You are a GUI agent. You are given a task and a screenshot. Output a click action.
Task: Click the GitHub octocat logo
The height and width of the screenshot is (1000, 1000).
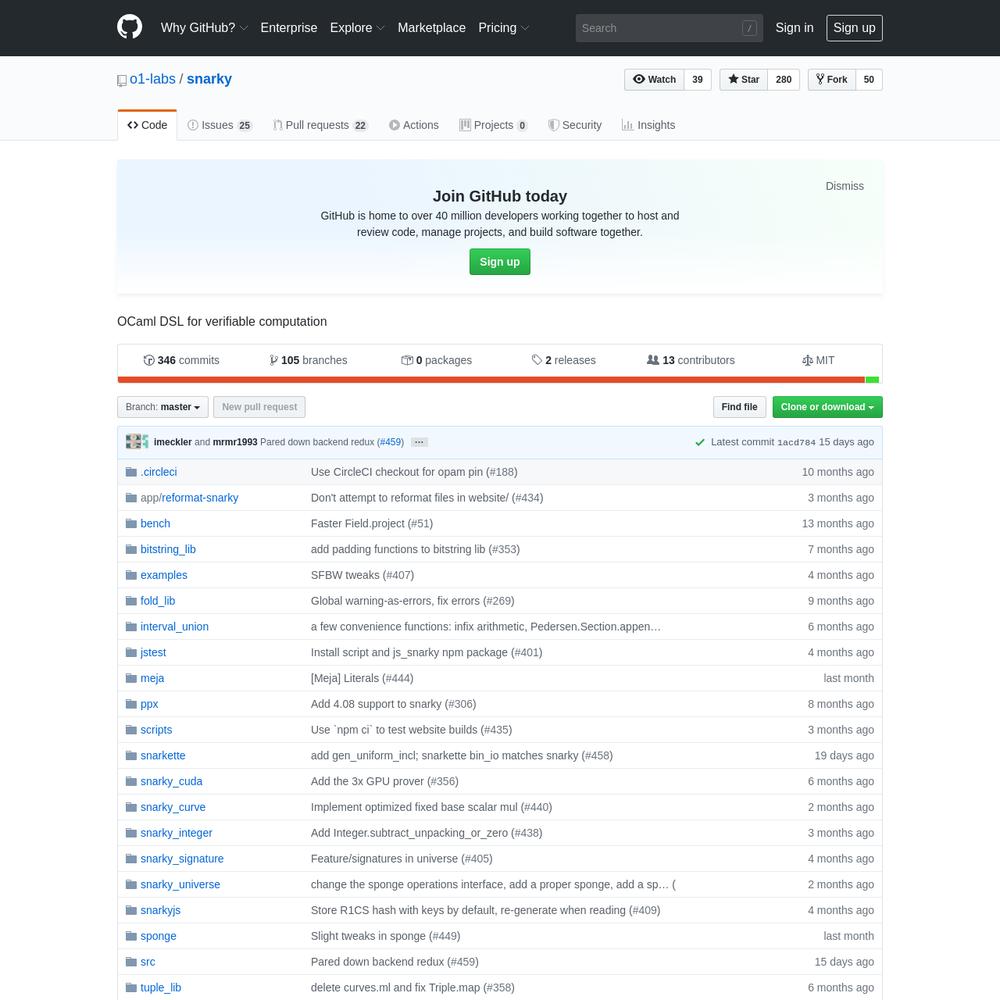[x=129, y=27]
